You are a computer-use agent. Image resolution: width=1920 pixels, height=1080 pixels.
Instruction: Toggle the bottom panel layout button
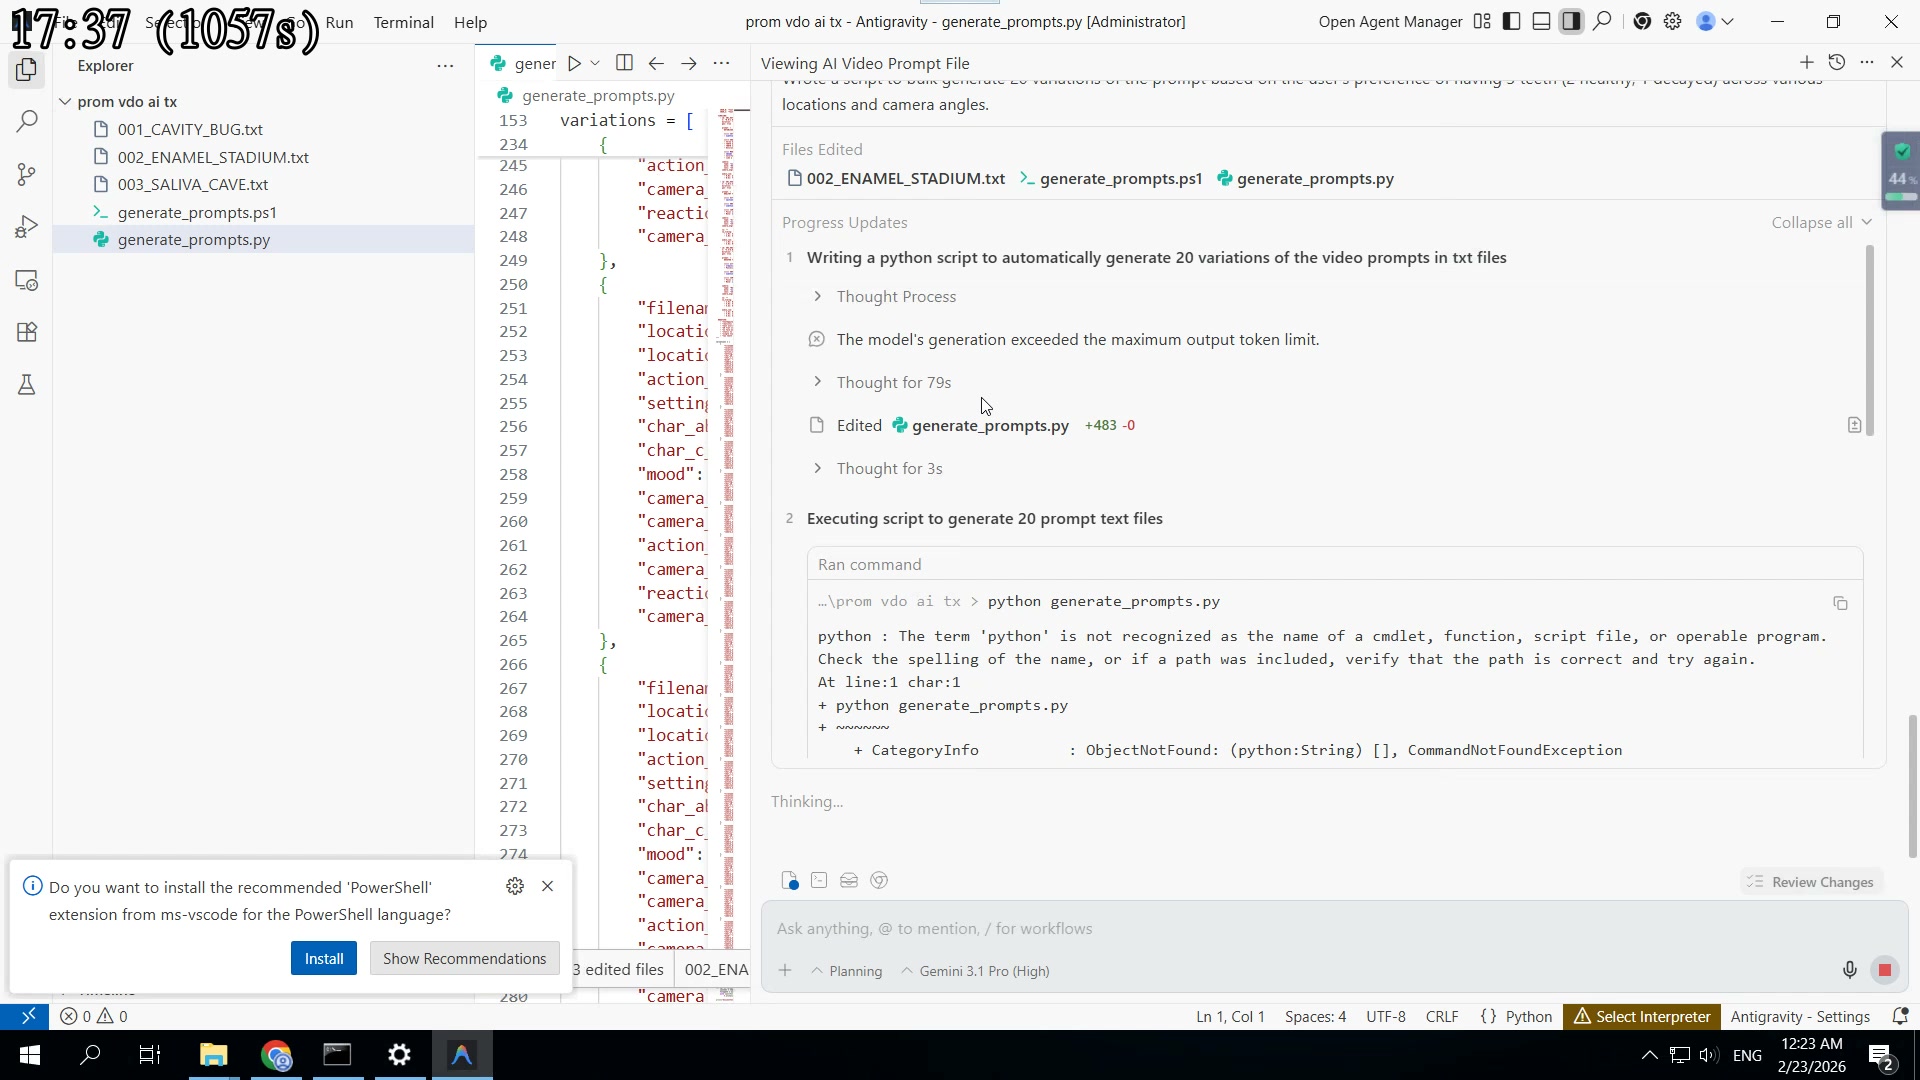tap(1542, 21)
